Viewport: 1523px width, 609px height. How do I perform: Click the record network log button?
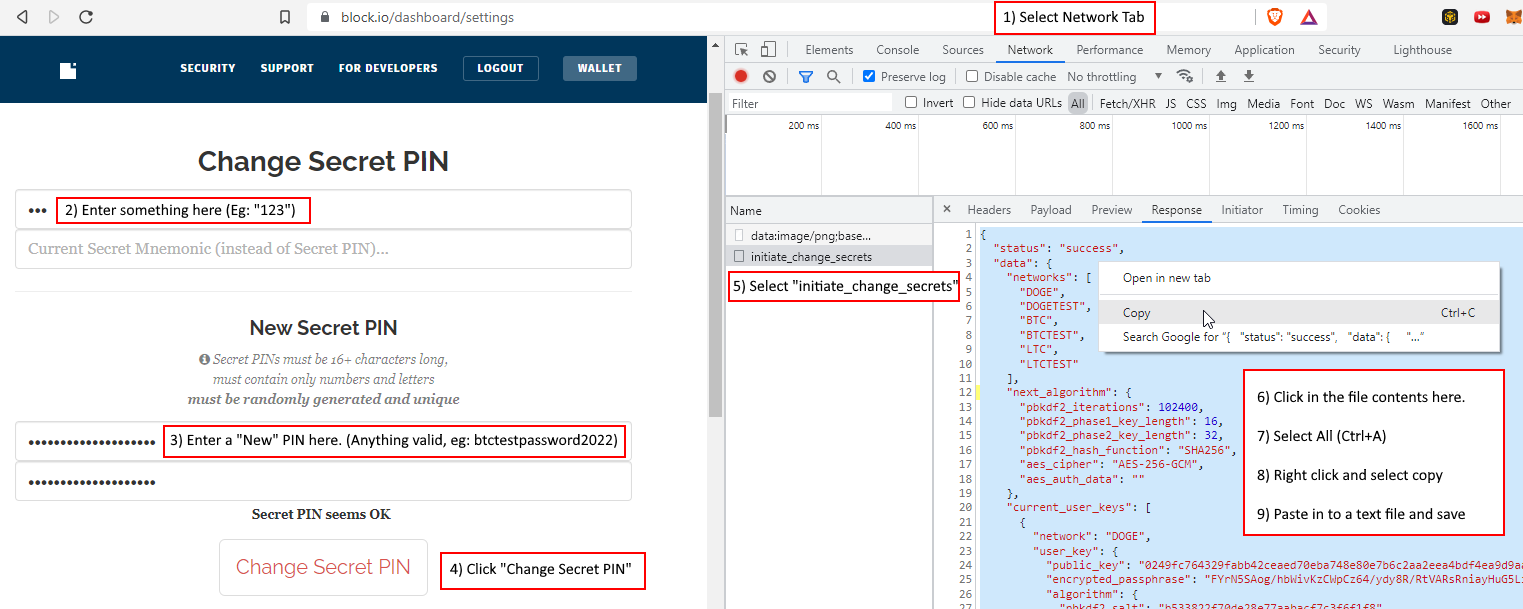click(741, 76)
